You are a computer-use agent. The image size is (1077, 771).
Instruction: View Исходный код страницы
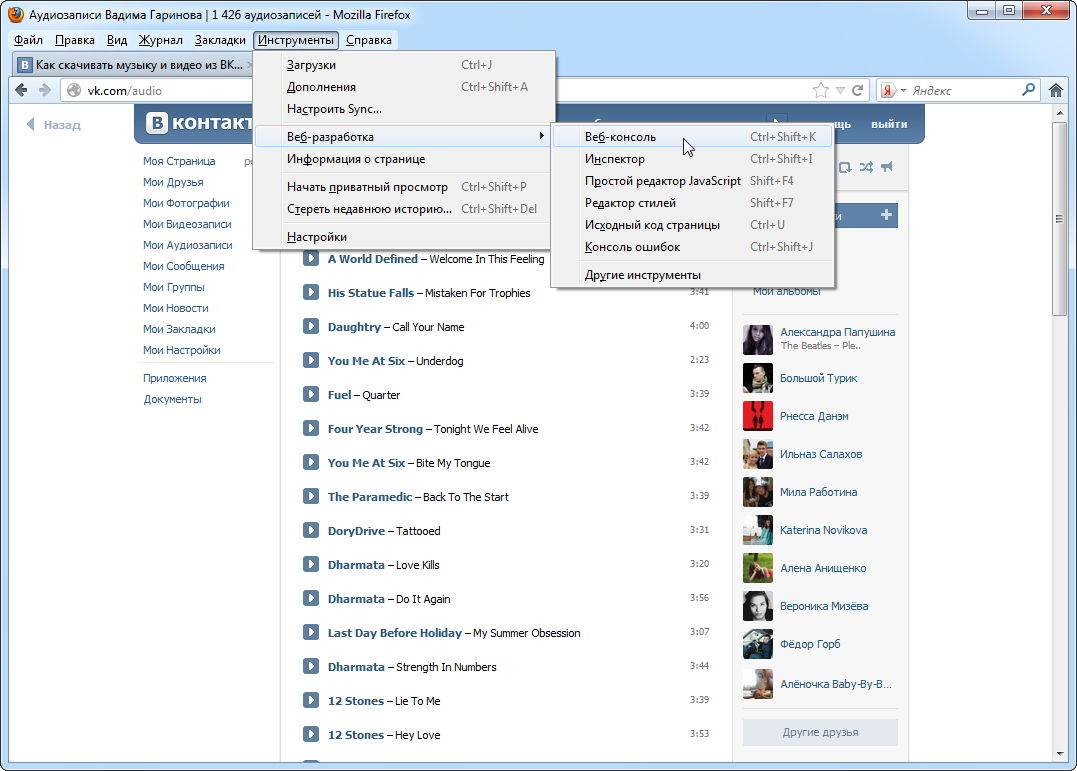(x=693, y=225)
